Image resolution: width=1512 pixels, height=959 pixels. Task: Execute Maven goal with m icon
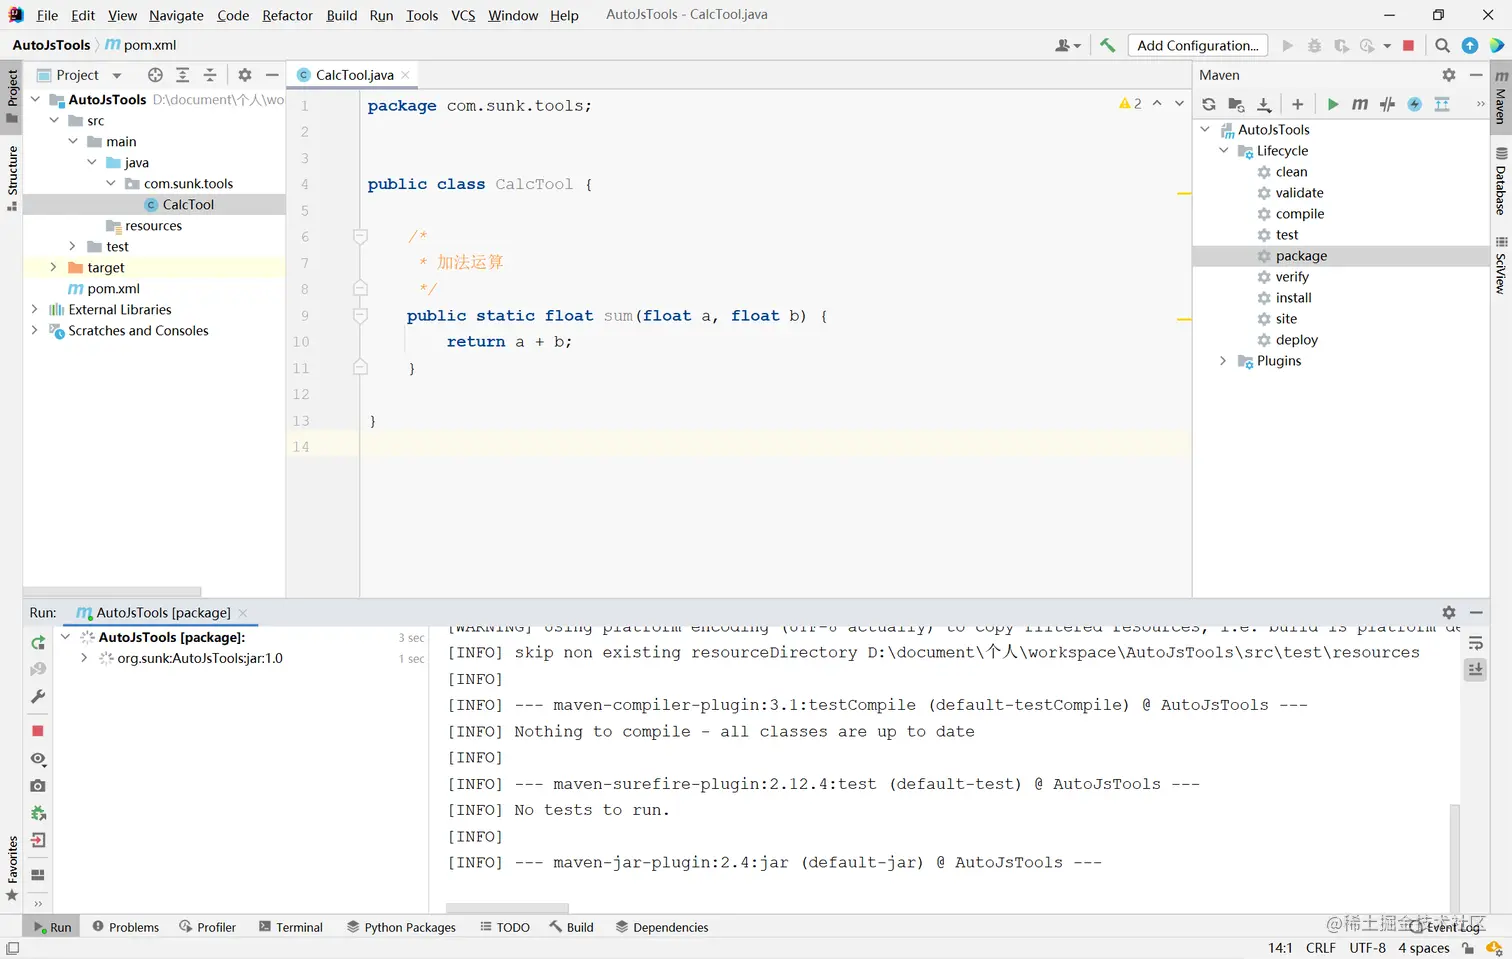[x=1360, y=104]
